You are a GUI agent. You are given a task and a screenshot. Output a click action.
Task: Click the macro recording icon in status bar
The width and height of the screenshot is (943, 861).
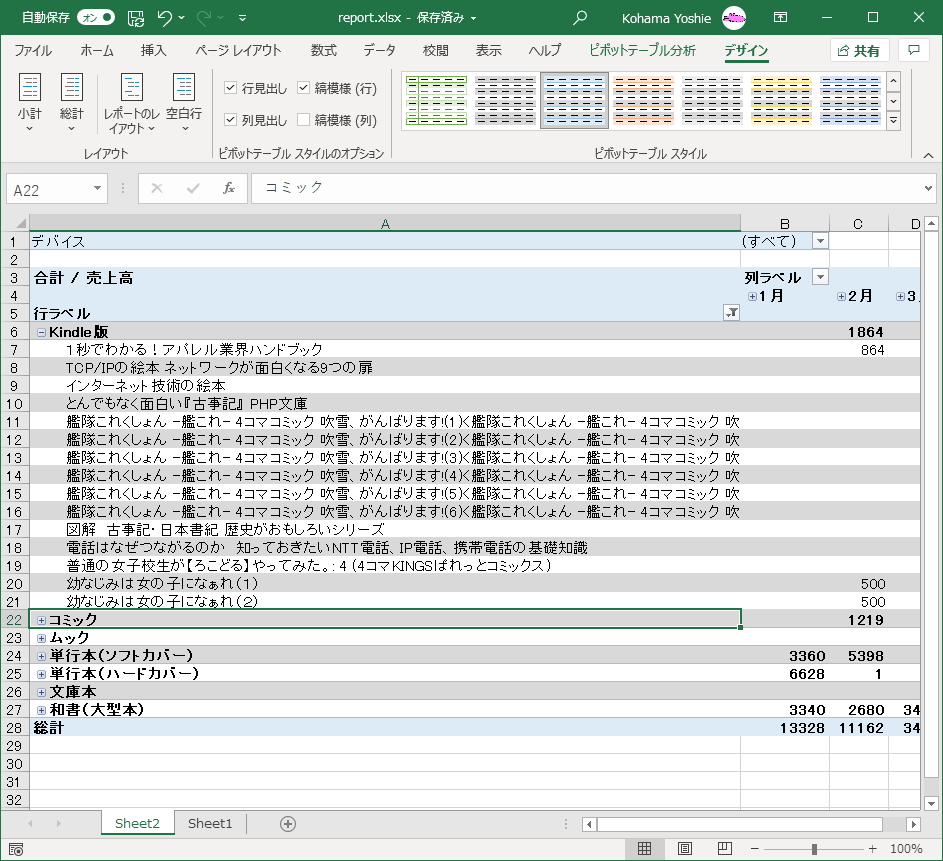click(16, 849)
